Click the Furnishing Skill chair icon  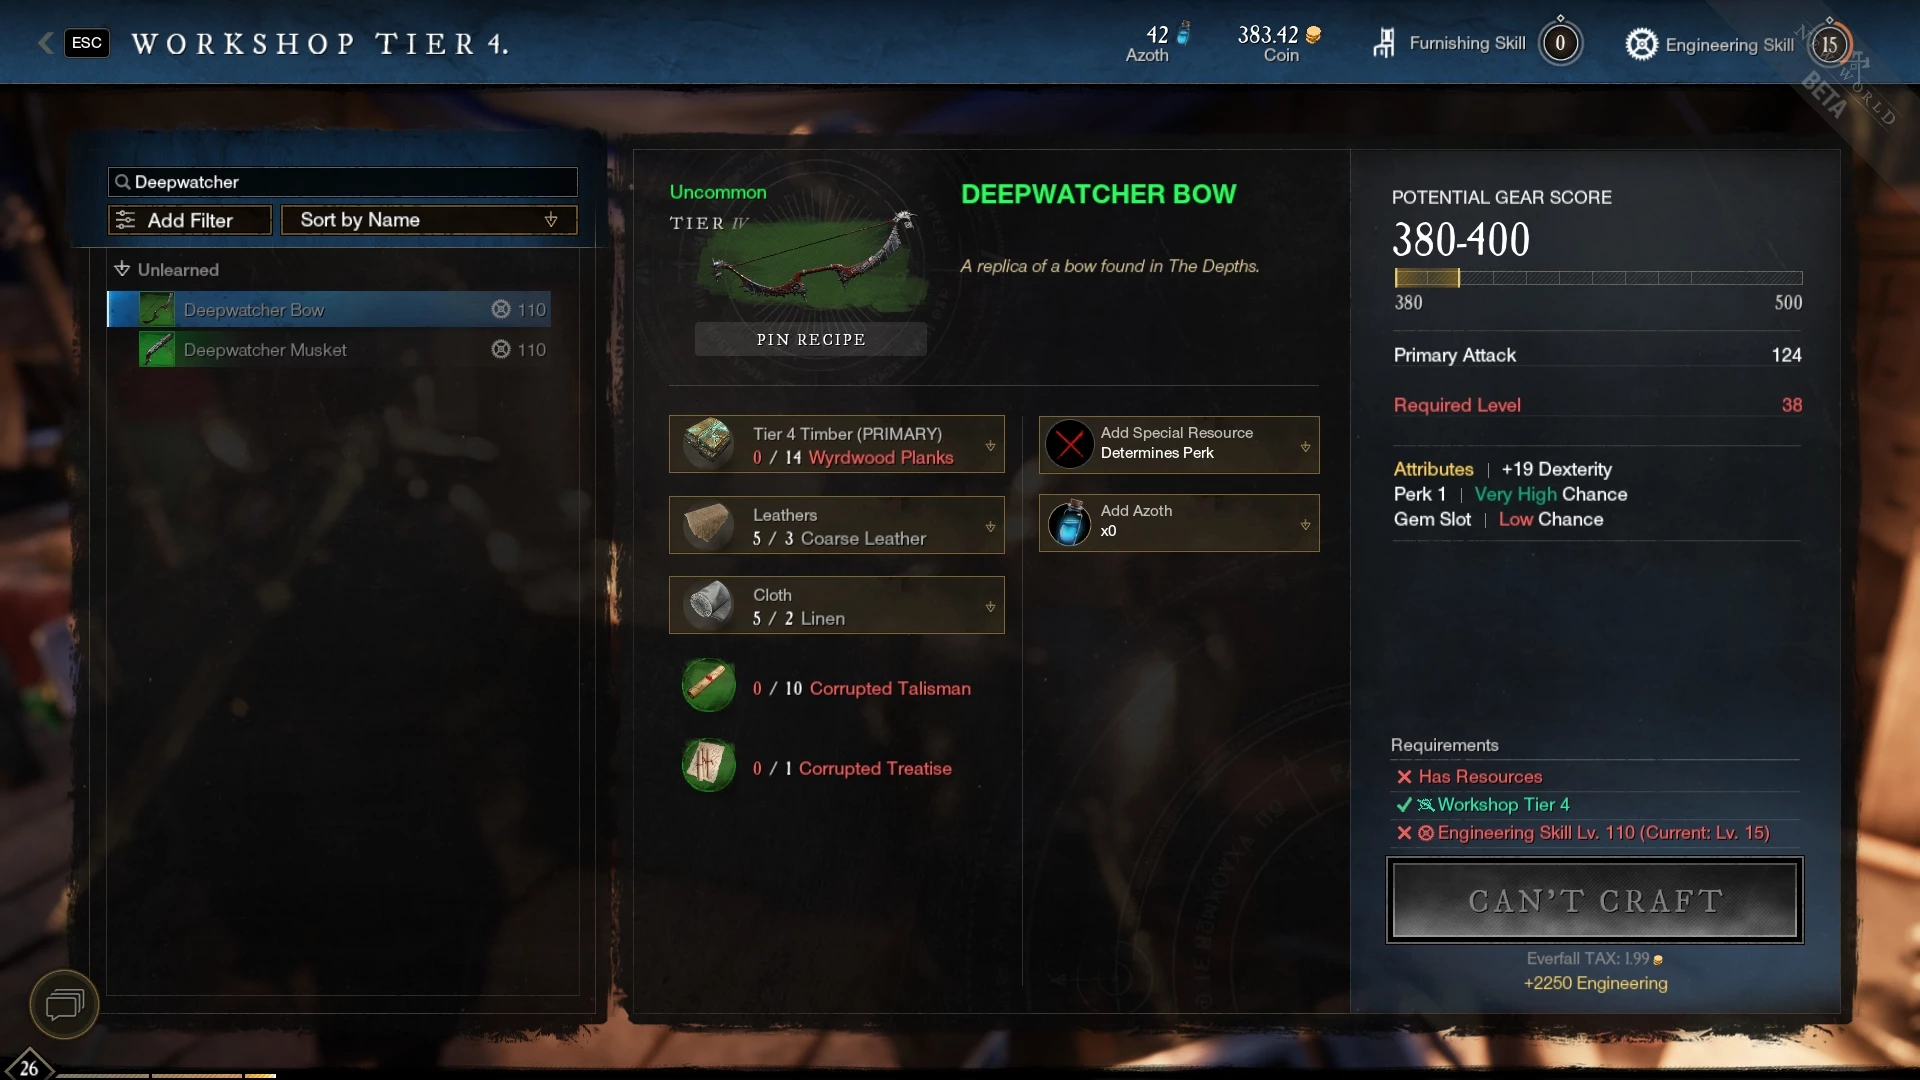(x=1384, y=43)
